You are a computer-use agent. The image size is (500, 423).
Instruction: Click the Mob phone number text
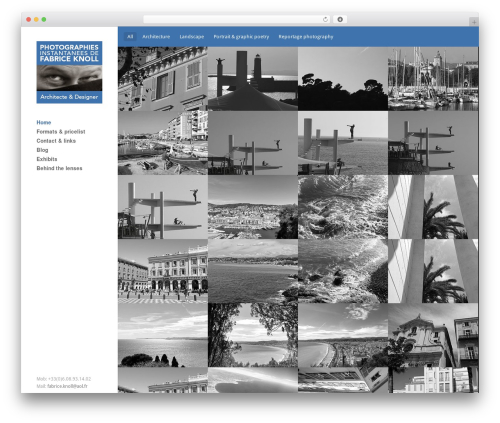(x=64, y=379)
